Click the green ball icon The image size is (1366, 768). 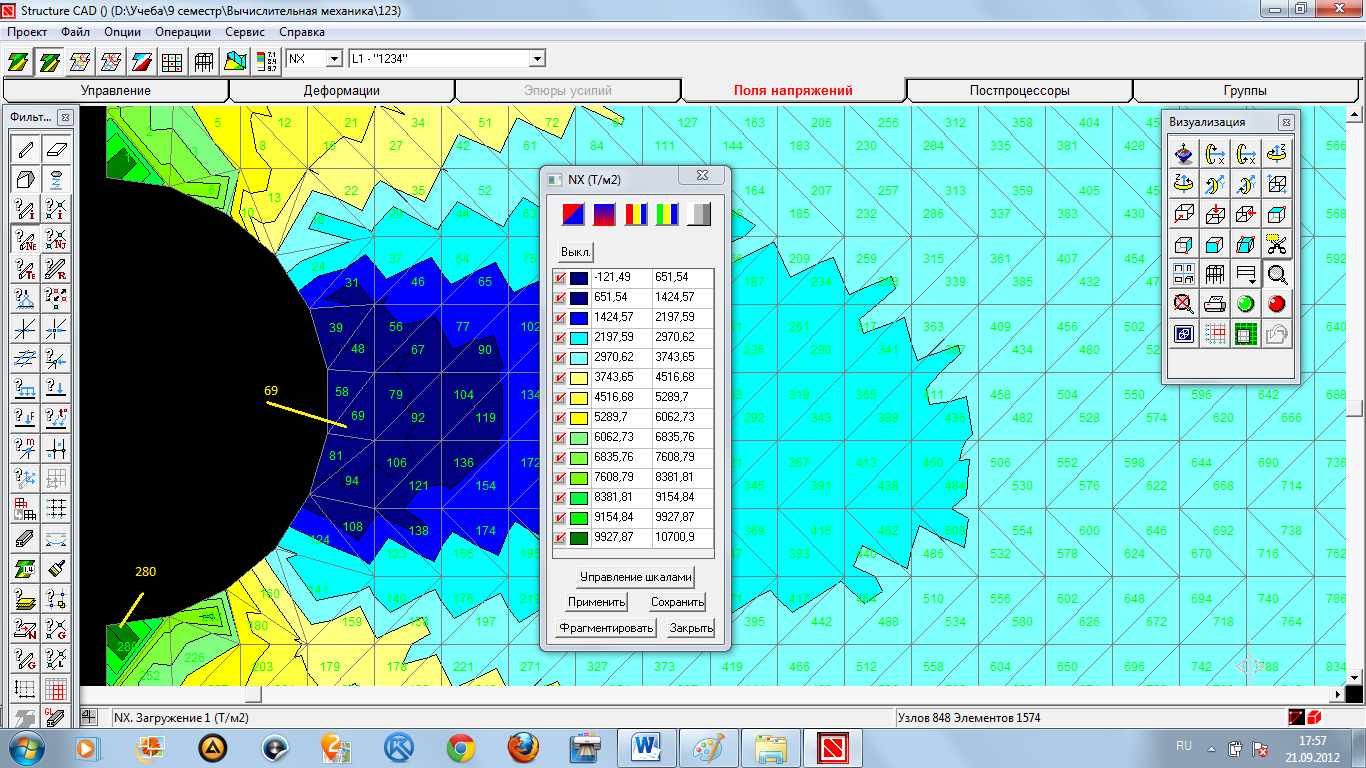click(x=1246, y=303)
